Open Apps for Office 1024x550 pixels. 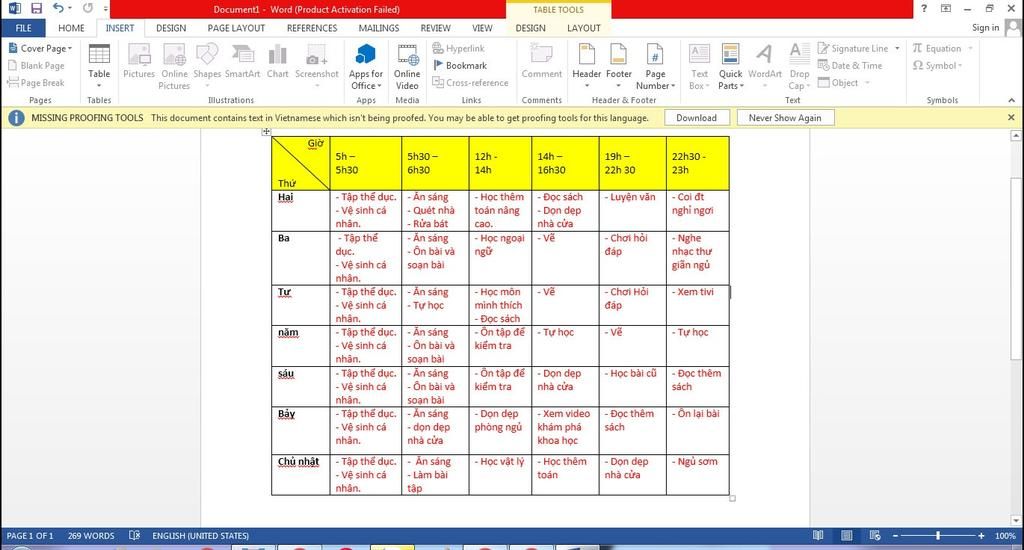pyautogui.click(x=366, y=67)
